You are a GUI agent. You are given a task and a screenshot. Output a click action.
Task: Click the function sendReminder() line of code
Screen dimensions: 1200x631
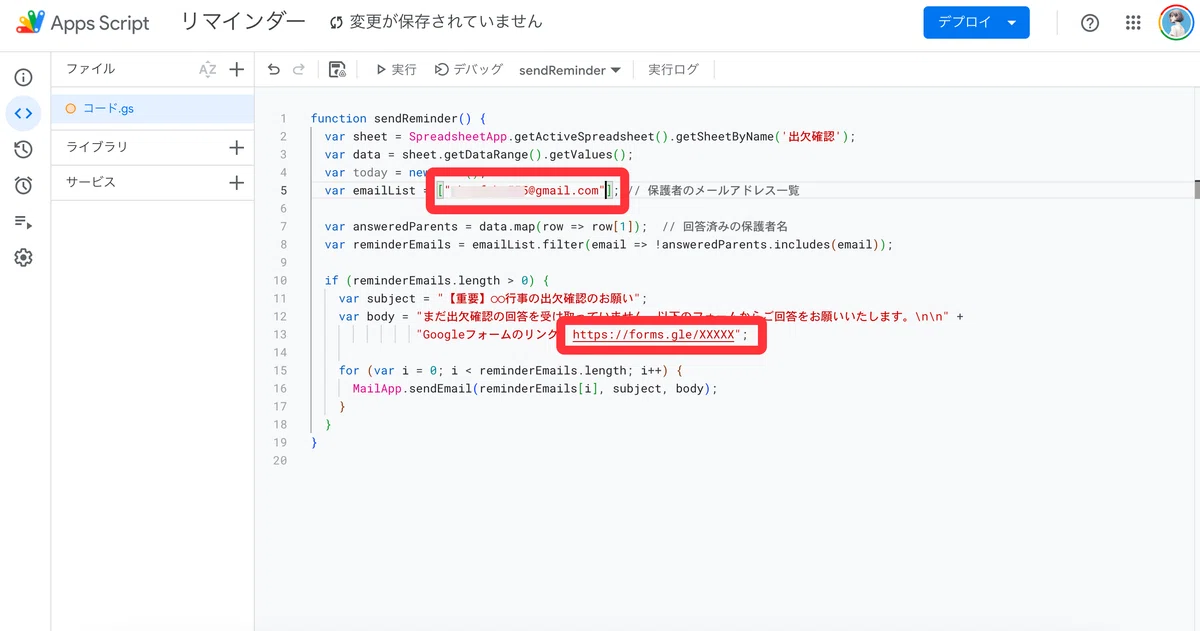(398, 118)
